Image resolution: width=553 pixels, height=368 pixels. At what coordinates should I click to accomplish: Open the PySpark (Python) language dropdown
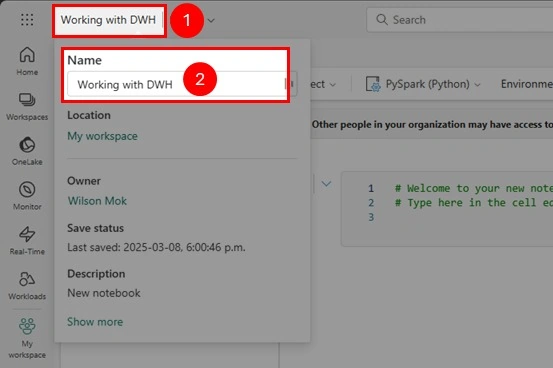point(423,84)
